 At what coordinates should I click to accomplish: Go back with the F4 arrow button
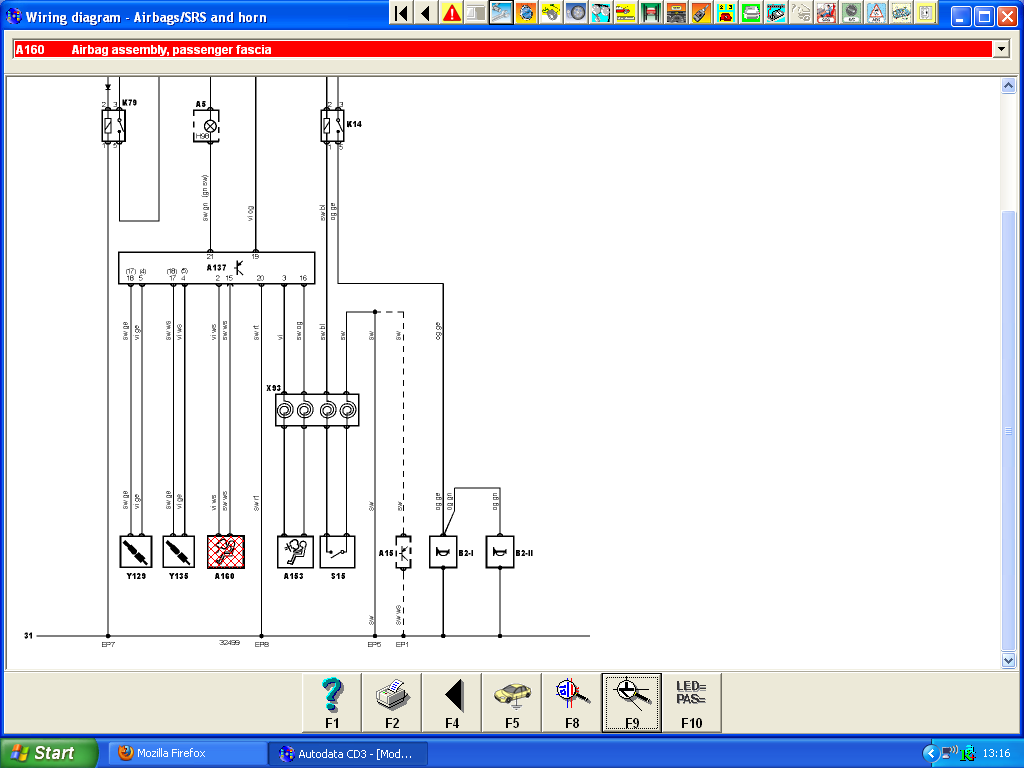point(452,703)
